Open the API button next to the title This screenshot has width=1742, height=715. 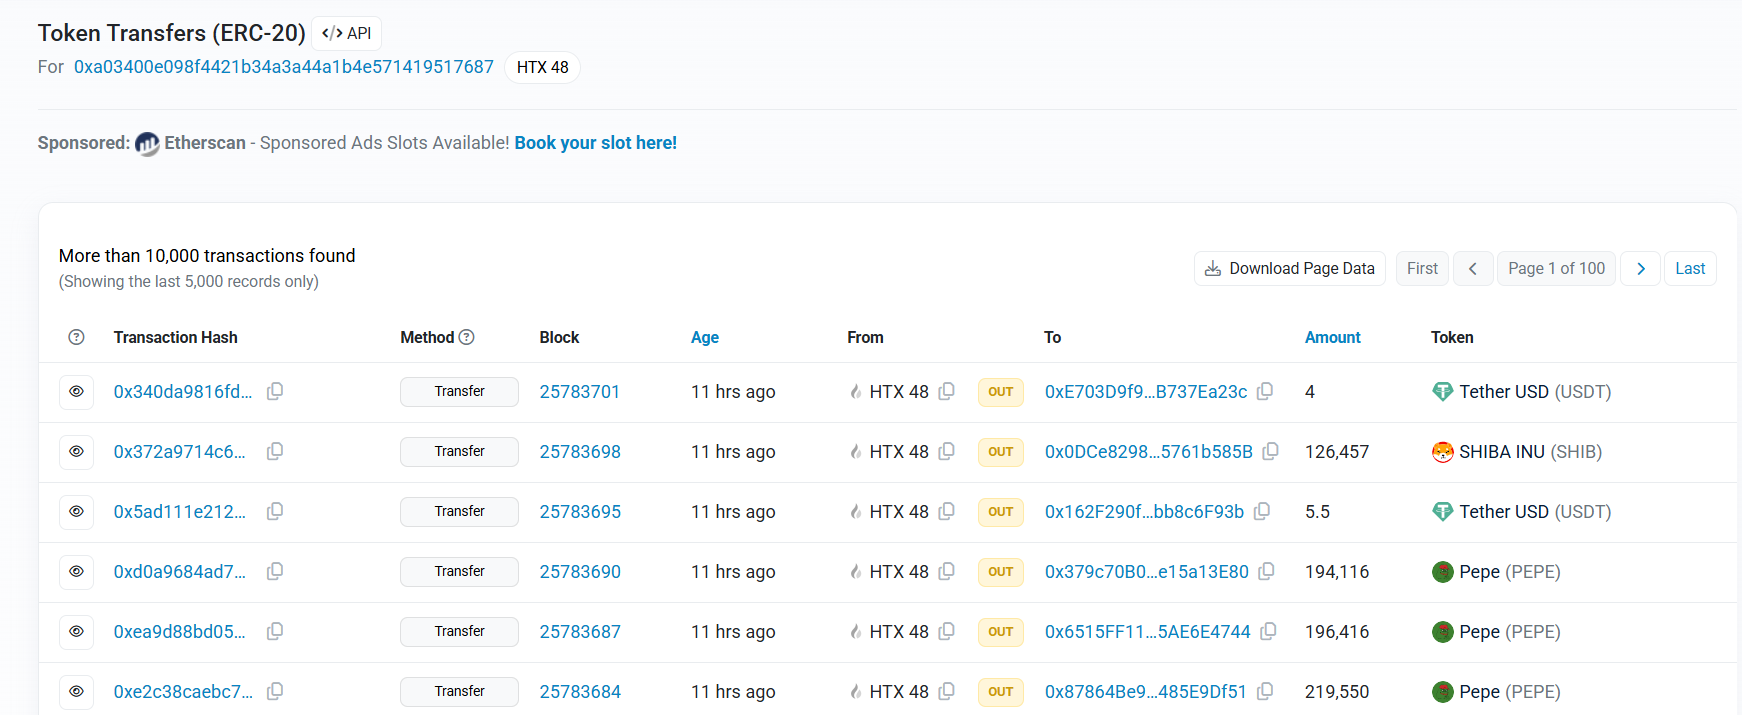(347, 33)
